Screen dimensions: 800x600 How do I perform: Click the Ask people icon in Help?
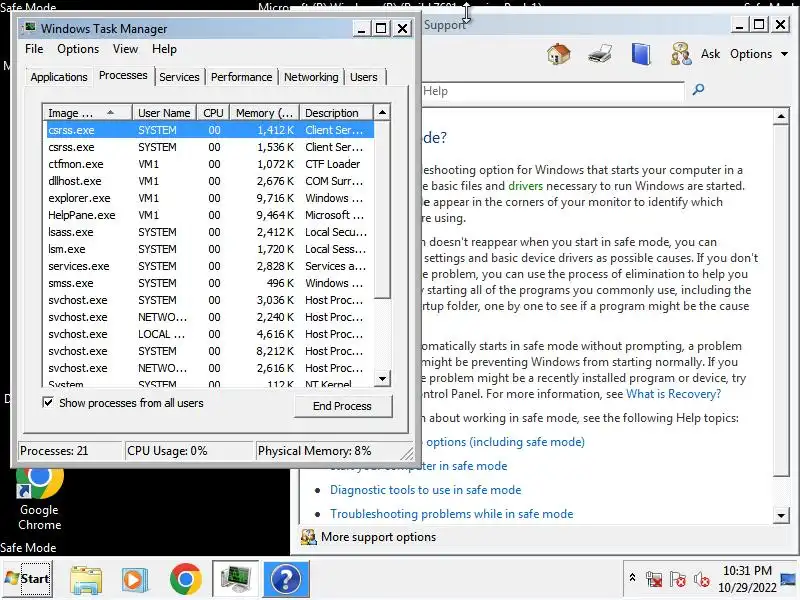click(x=681, y=54)
